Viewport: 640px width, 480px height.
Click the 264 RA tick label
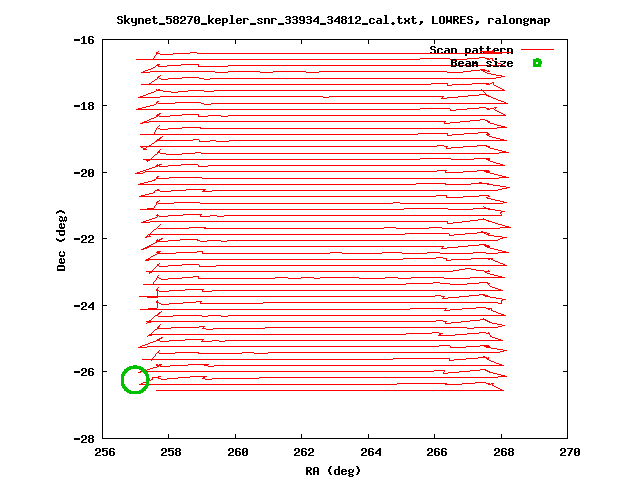[371, 452]
